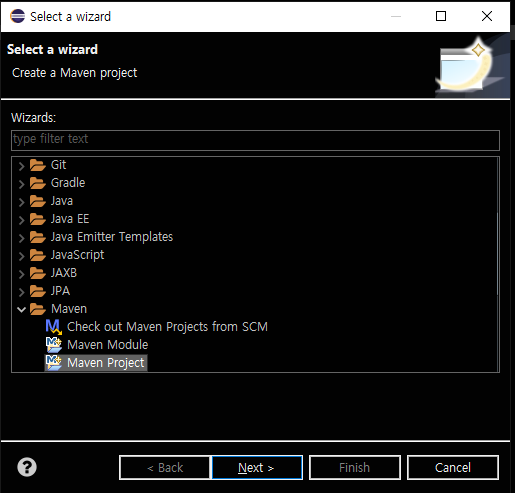This screenshot has height=493, width=515.
Task: Click the Eclipse logo in title bar
Action: [x=17, y=16]
